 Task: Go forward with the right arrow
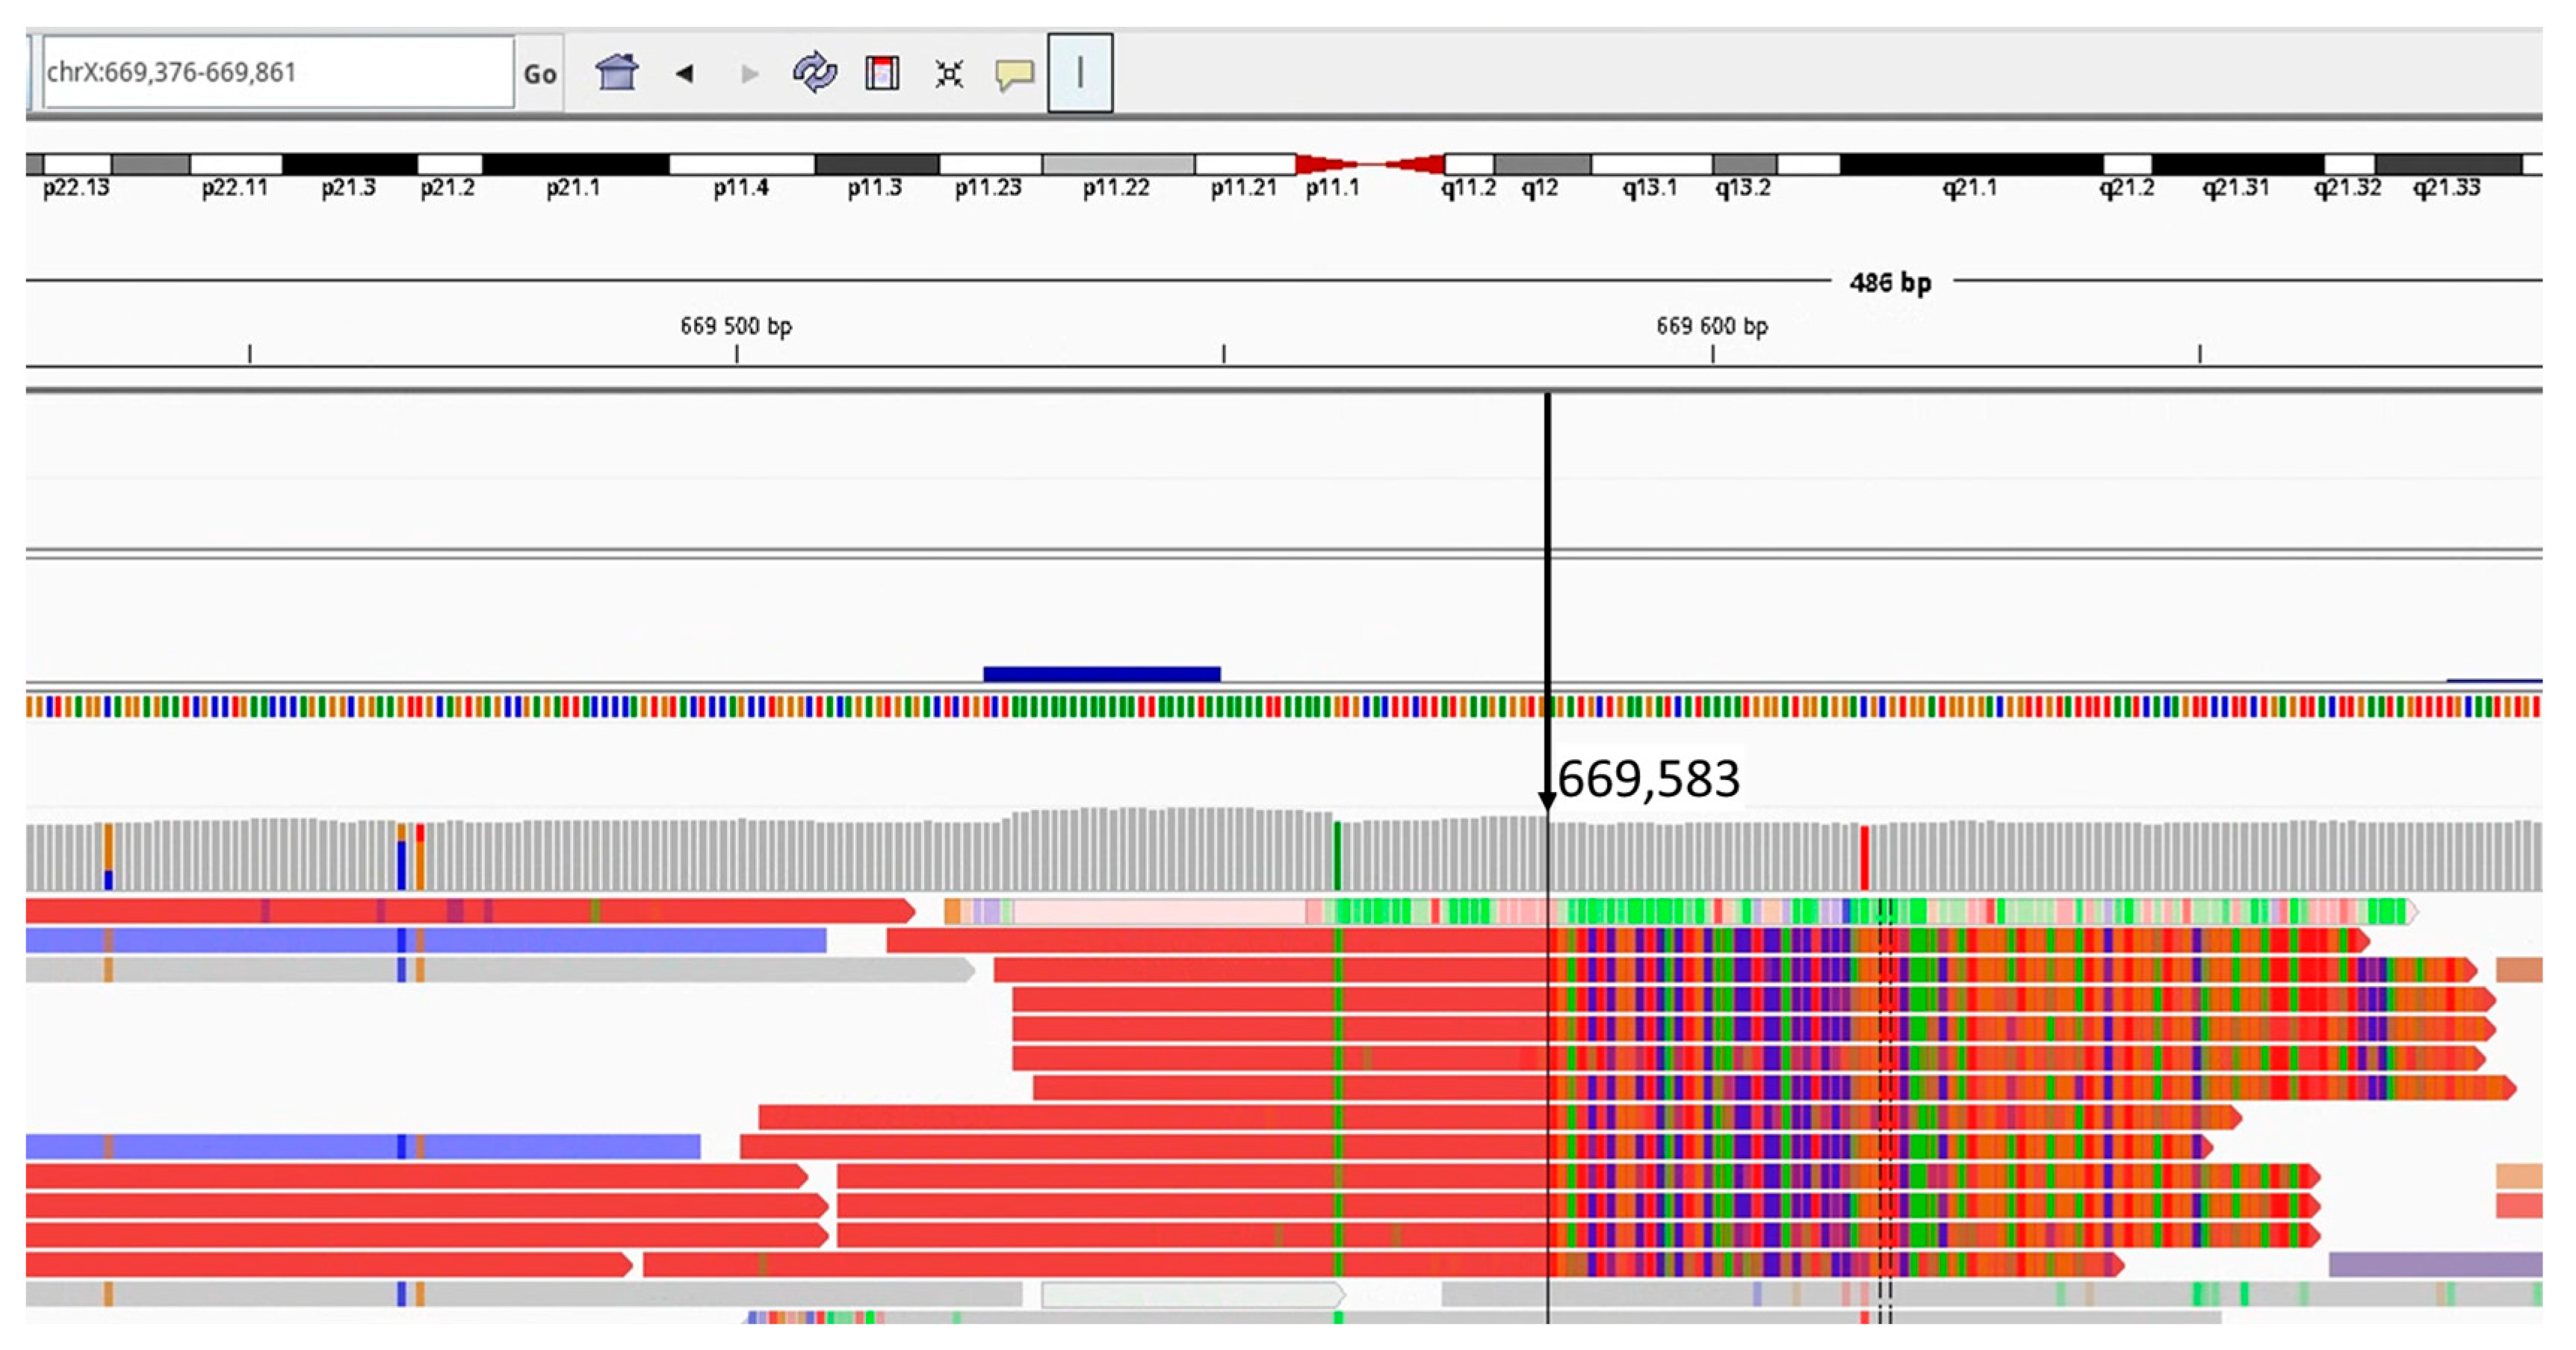[x=749, y=73]
